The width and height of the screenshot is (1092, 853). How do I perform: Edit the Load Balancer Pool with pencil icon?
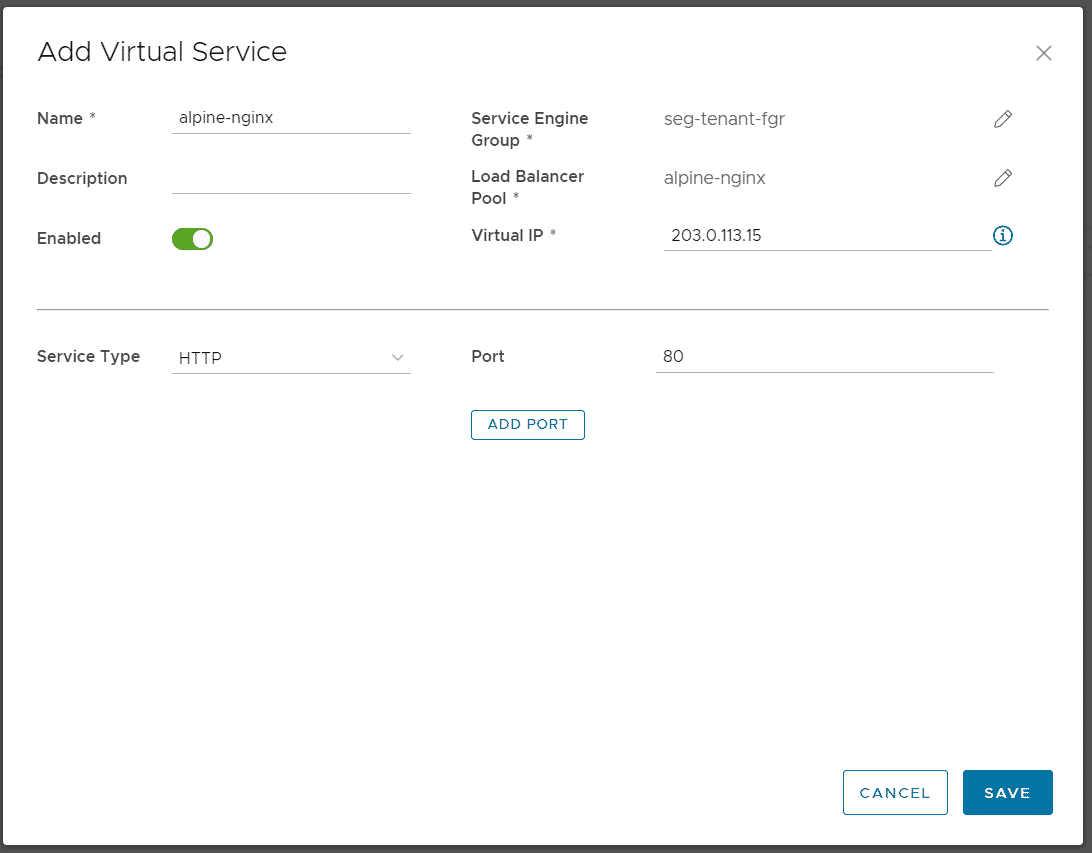tap(1002, 178)
